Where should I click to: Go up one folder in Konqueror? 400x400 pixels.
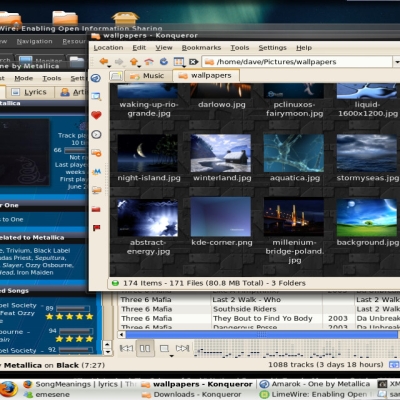(134, 61)
